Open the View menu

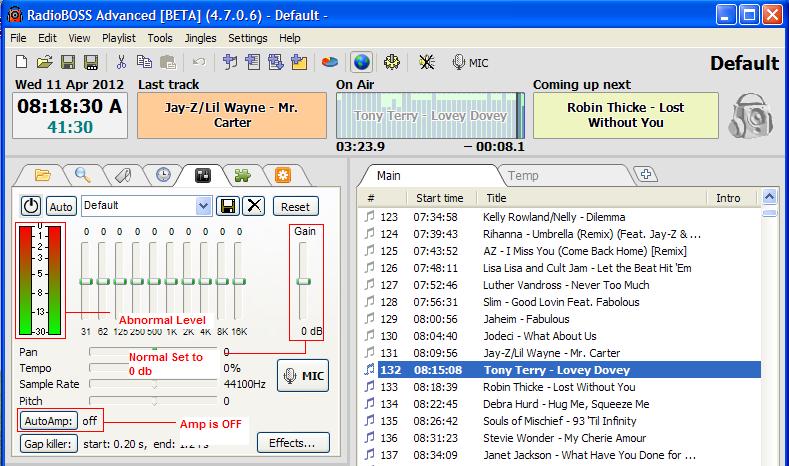(79, 38)
